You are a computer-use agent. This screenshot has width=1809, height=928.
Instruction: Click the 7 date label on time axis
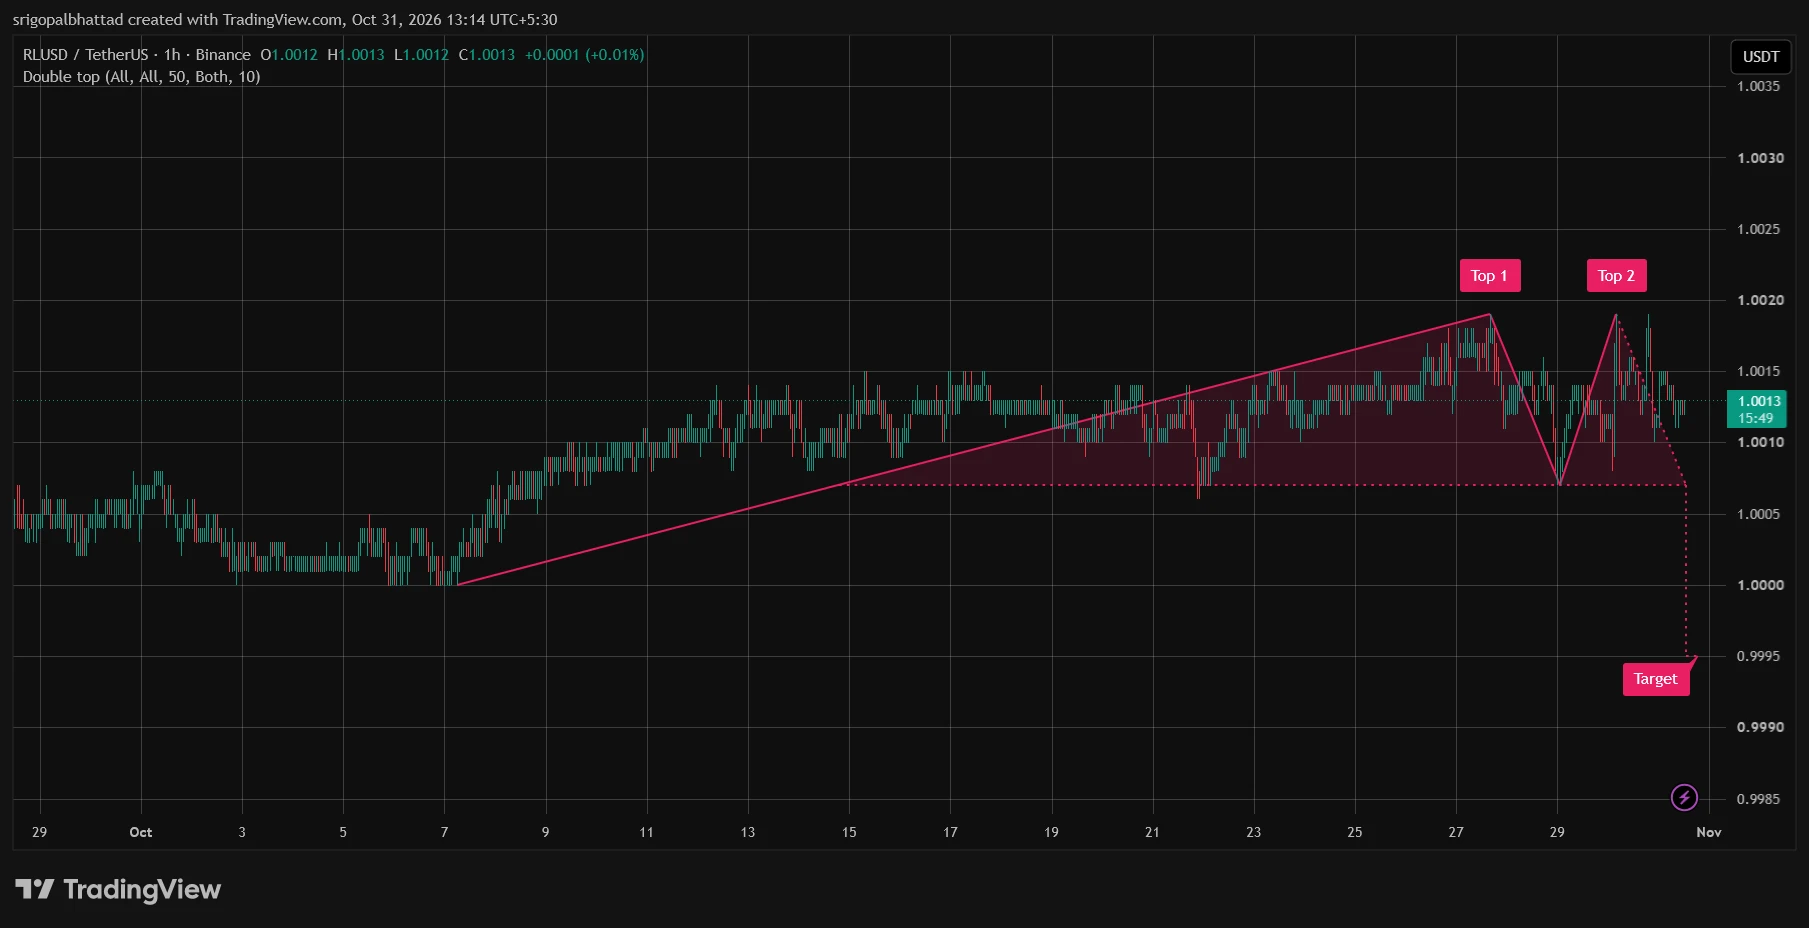coord(444,832)
